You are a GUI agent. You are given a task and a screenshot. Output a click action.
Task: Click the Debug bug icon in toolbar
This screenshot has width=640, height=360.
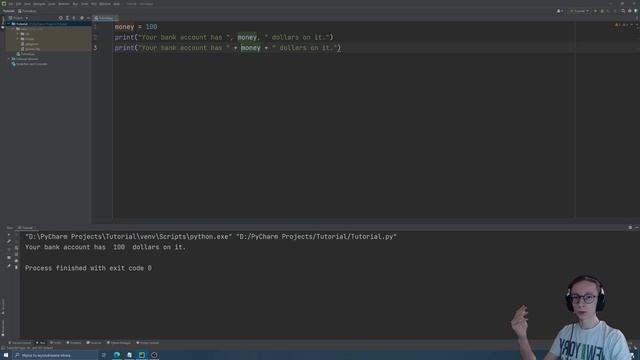(602, 11)
